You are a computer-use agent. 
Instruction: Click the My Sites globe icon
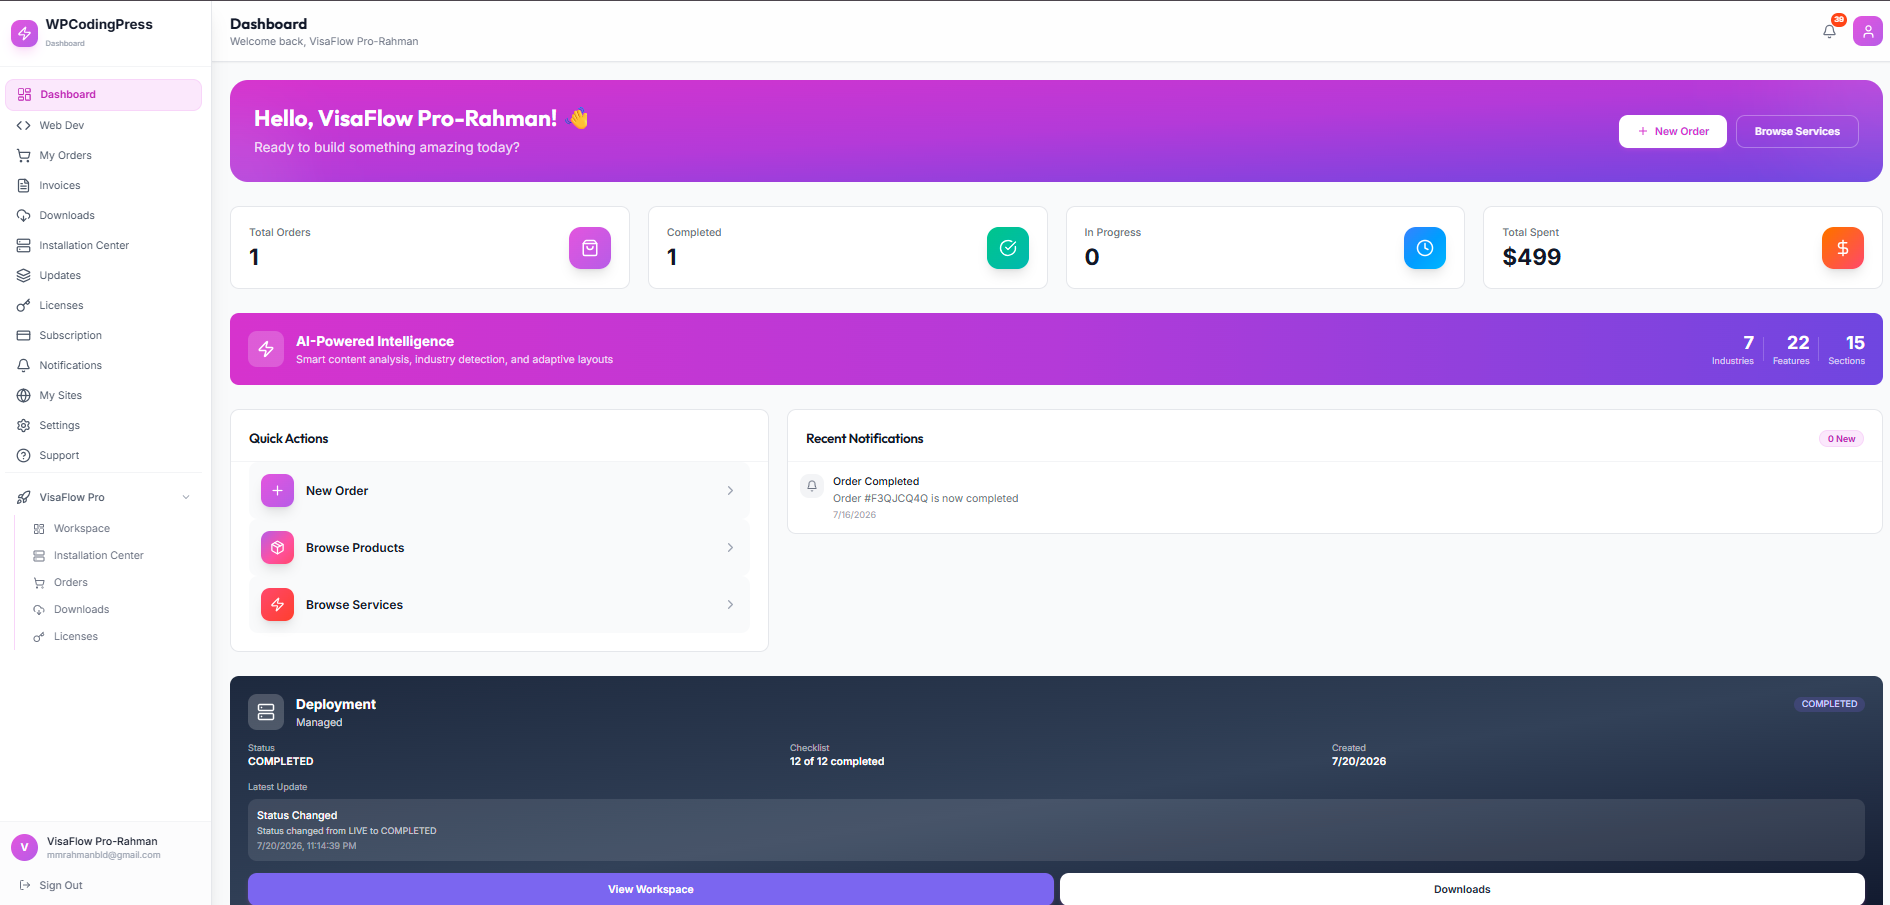click(24, 396)
